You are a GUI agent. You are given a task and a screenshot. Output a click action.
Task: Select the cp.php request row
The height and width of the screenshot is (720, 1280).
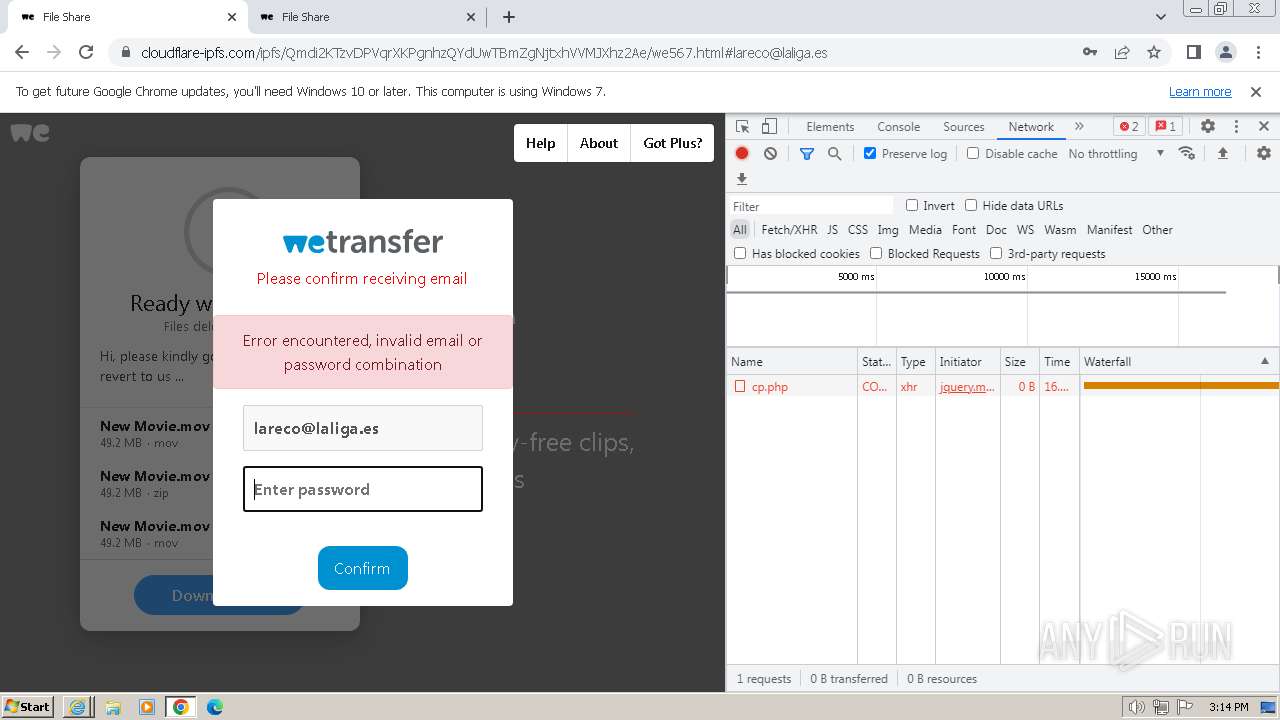(x=1002, y=386)
